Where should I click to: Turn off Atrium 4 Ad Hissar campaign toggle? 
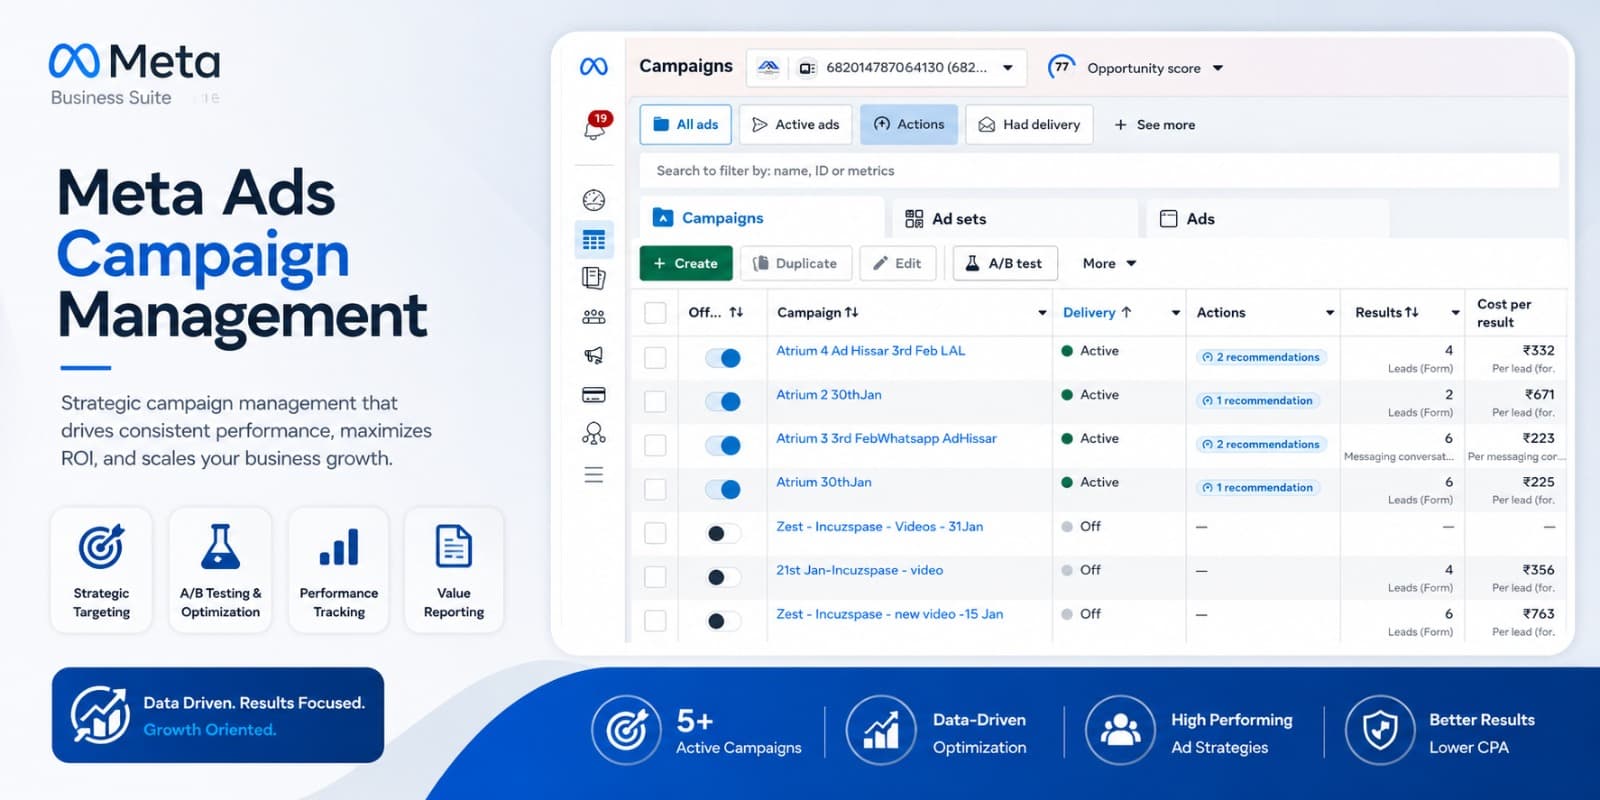click(723, 358)
